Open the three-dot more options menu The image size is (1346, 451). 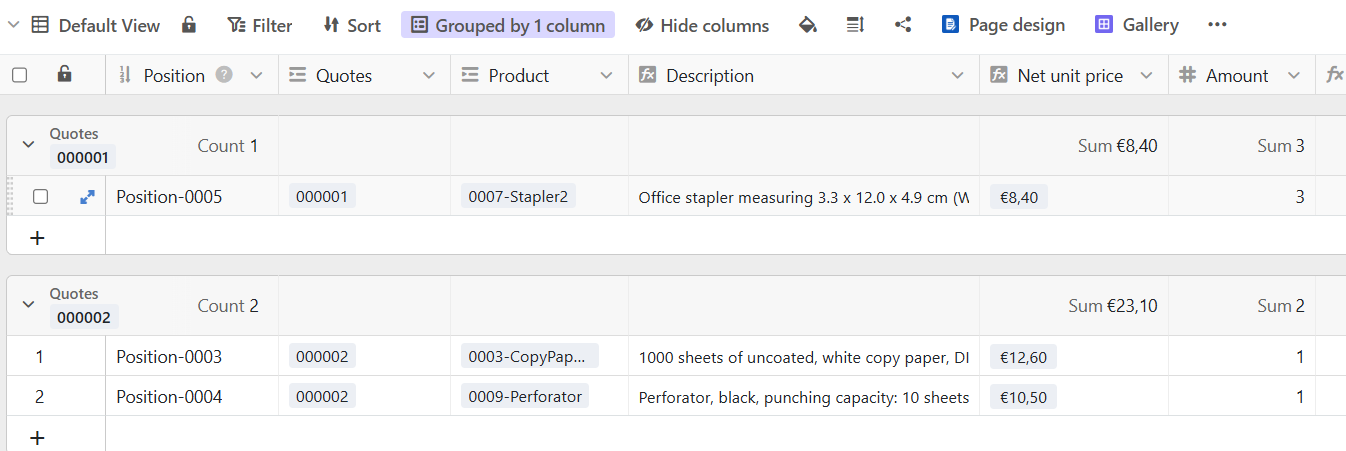pos(1217,25)
